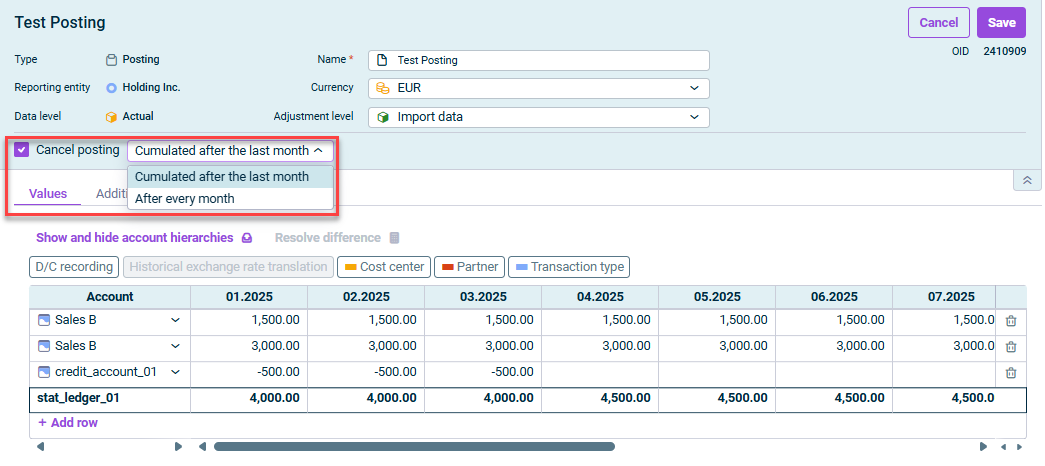Switch to the Values tab
Viewport: 1045px width, 466px height.
click(48, 194)
